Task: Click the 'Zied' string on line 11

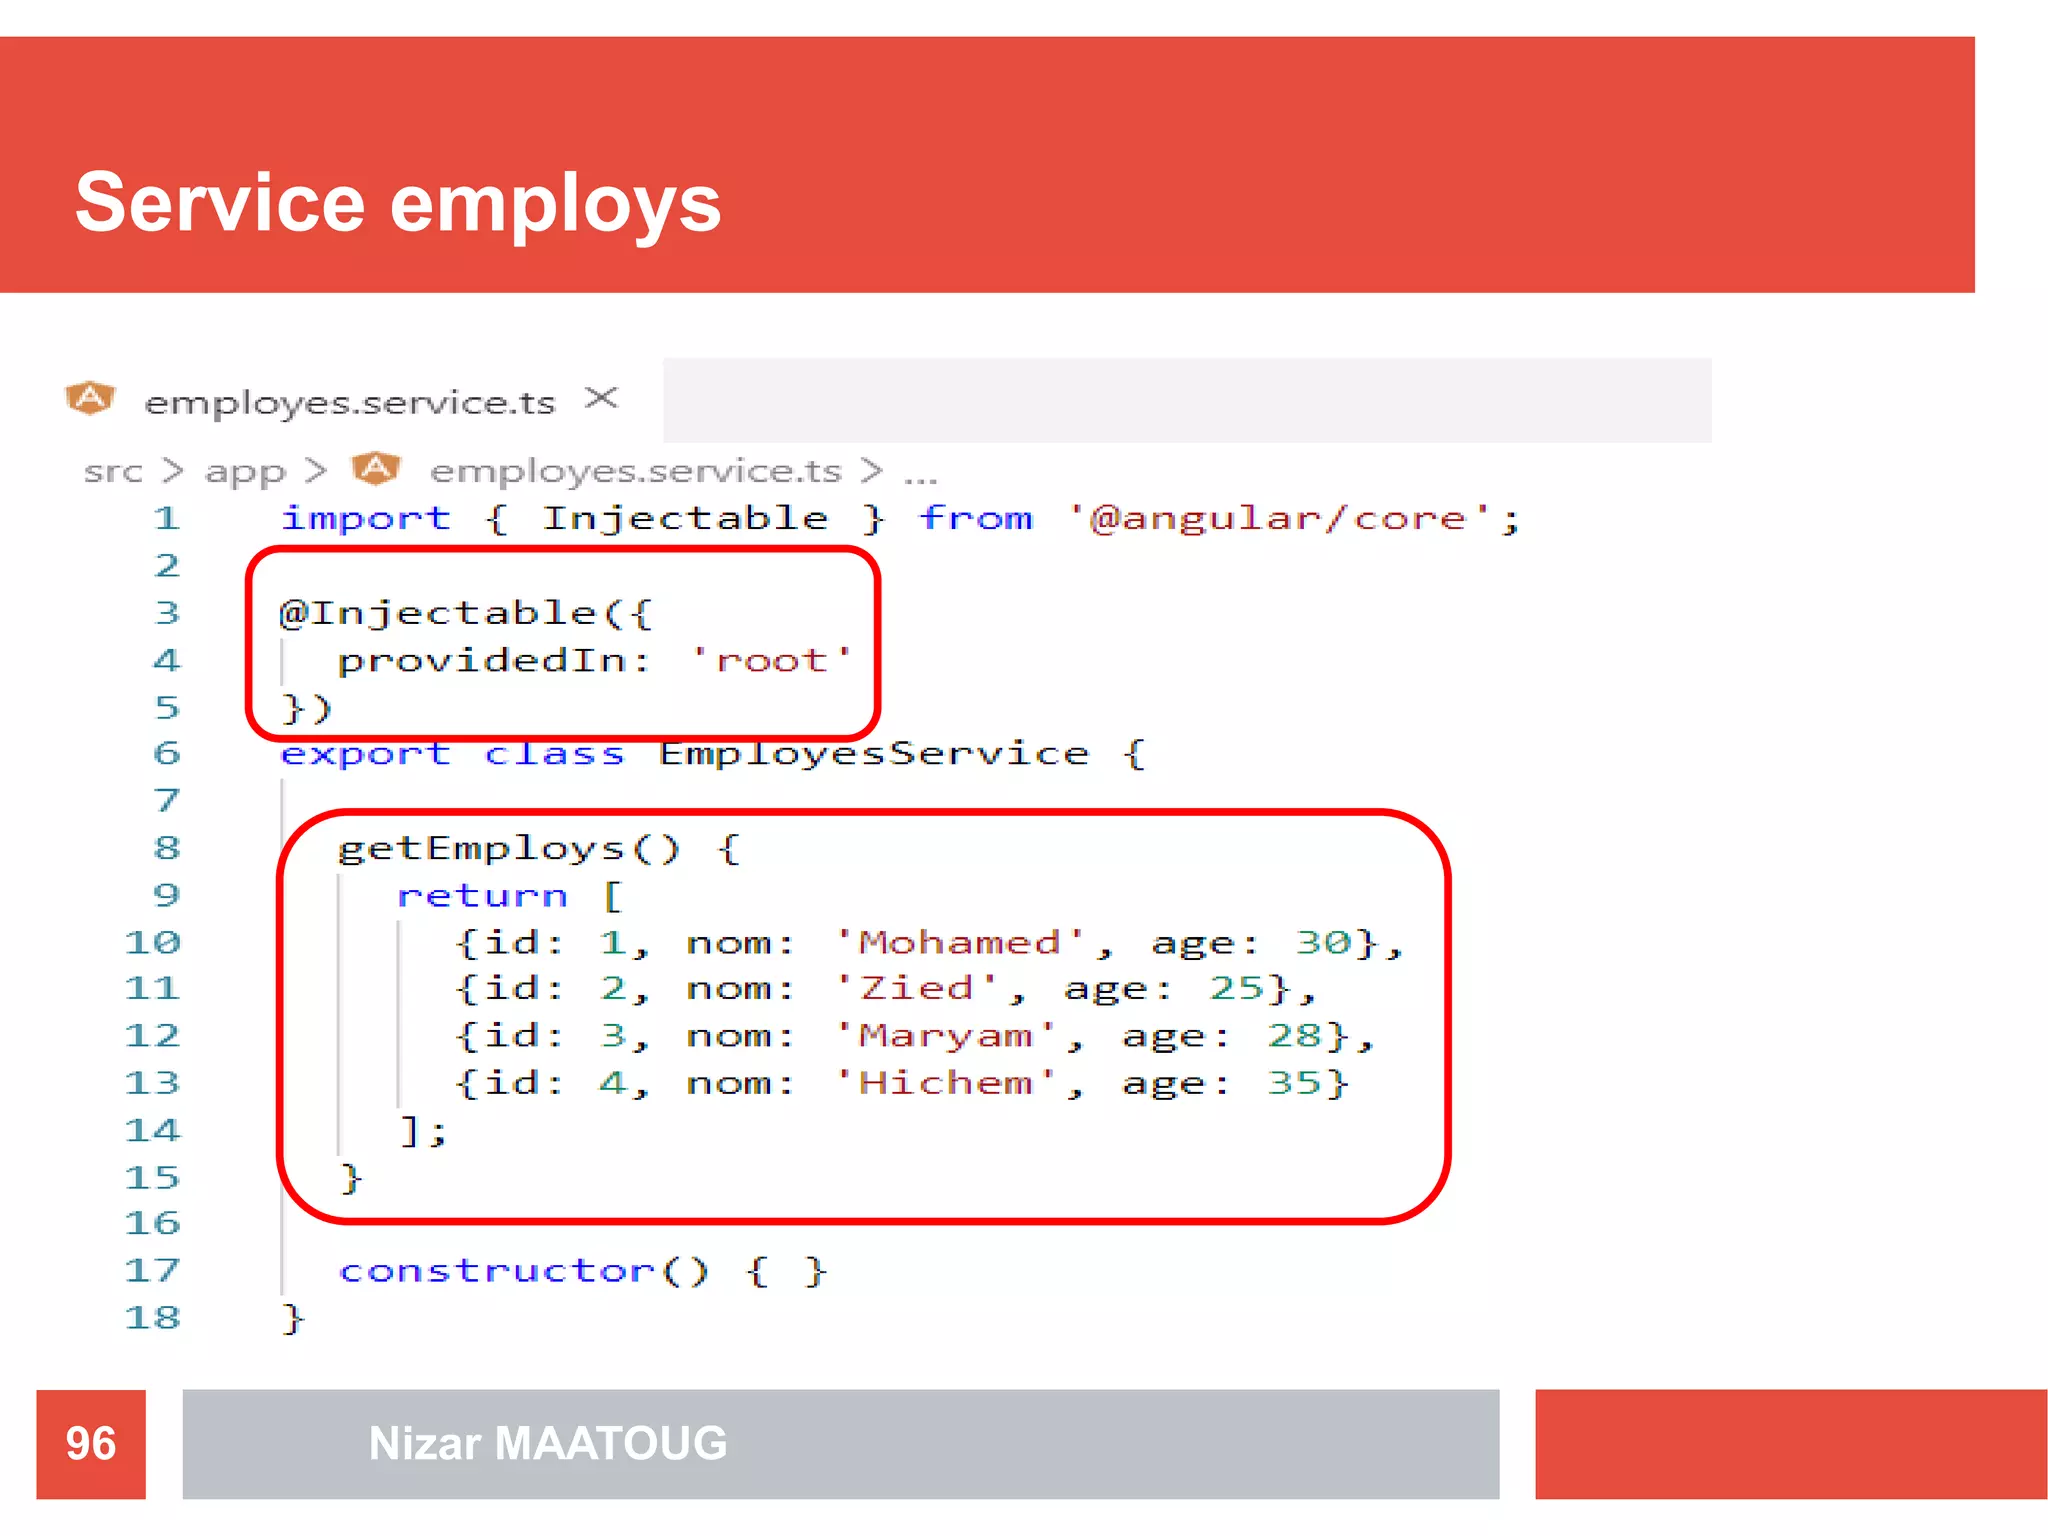Action: point(917,989)
